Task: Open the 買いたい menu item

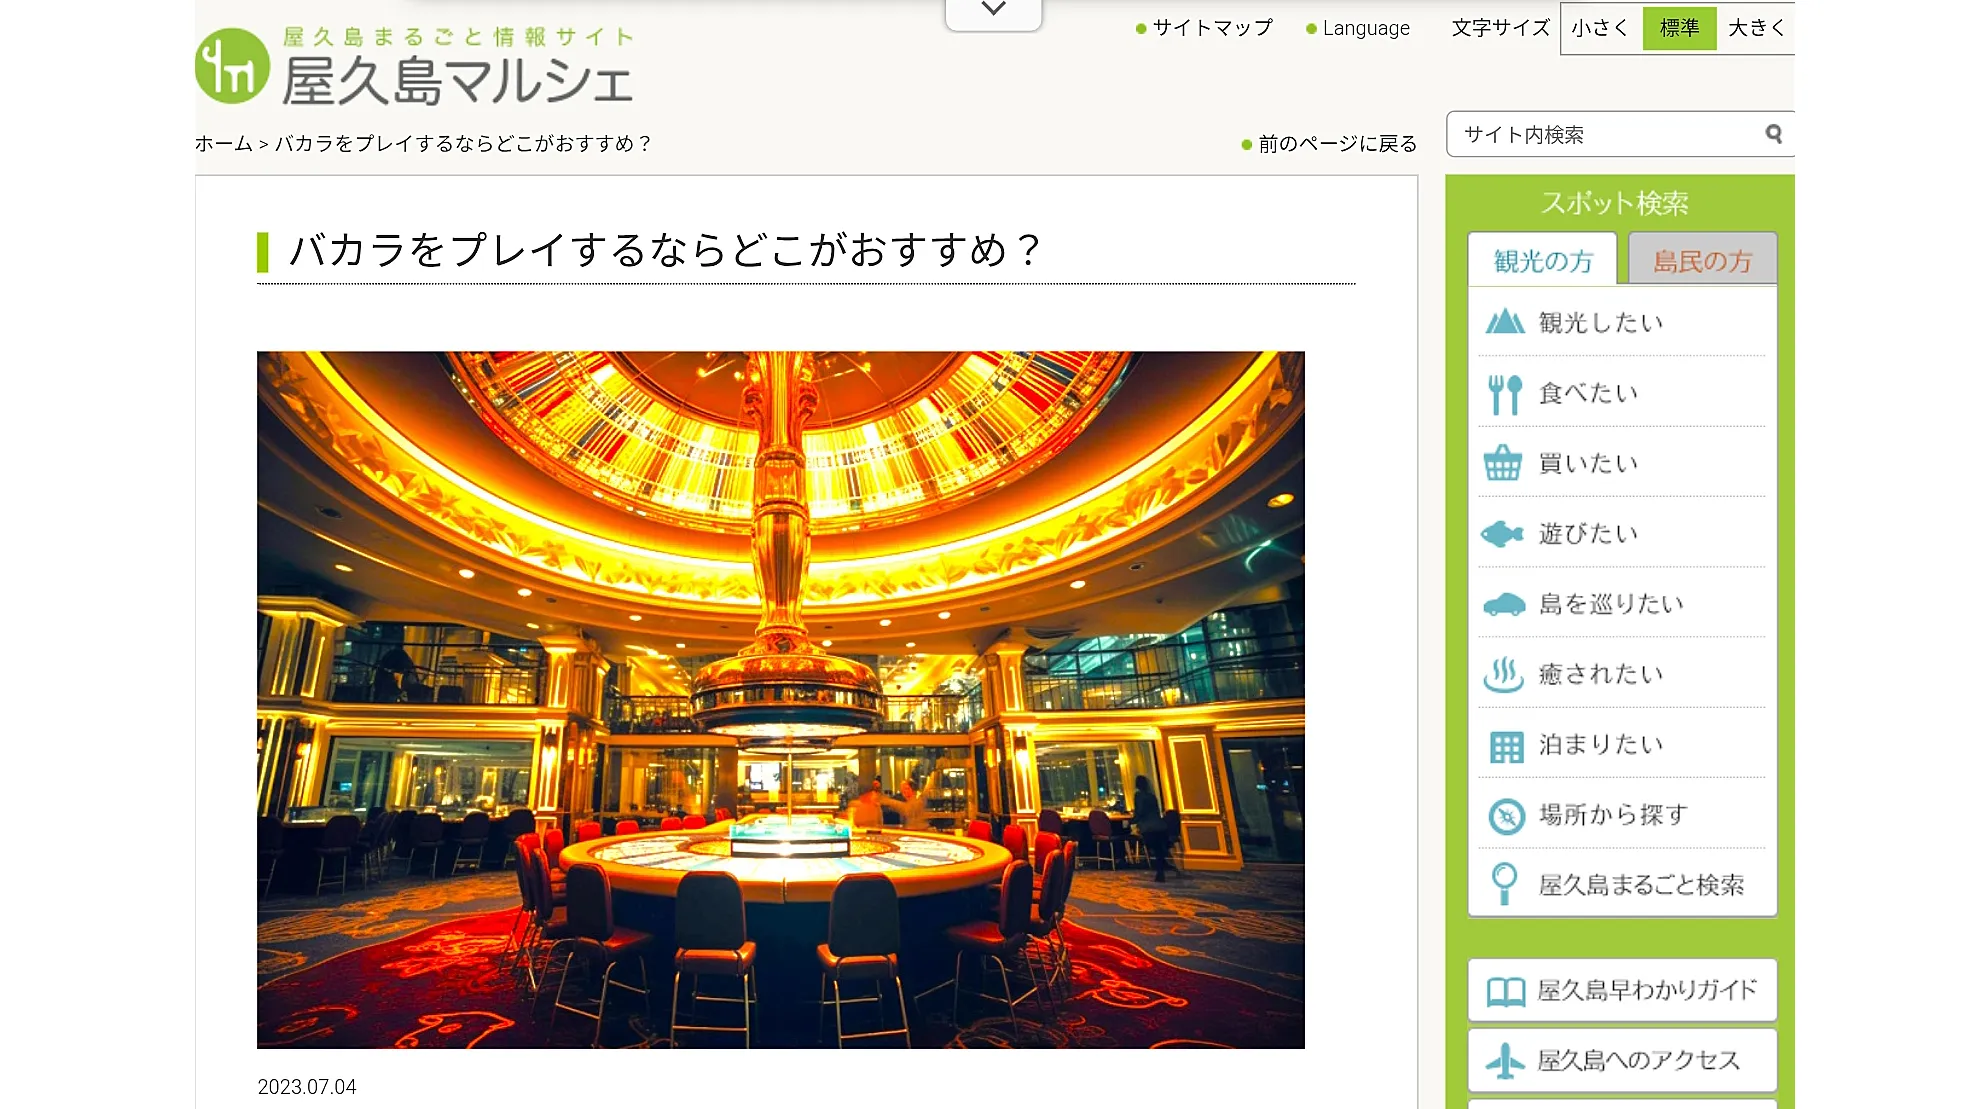Action: [1622, 463]
